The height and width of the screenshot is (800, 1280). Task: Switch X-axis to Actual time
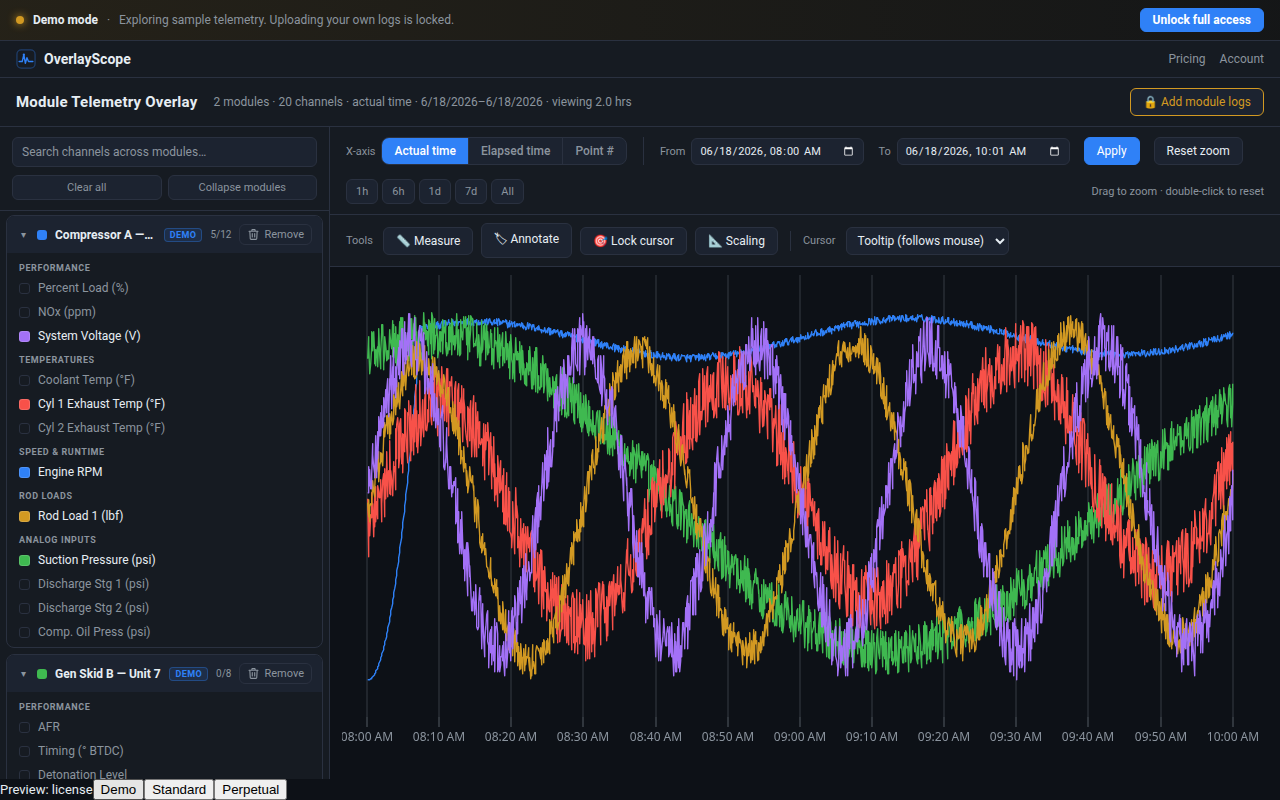click(425, 151)
